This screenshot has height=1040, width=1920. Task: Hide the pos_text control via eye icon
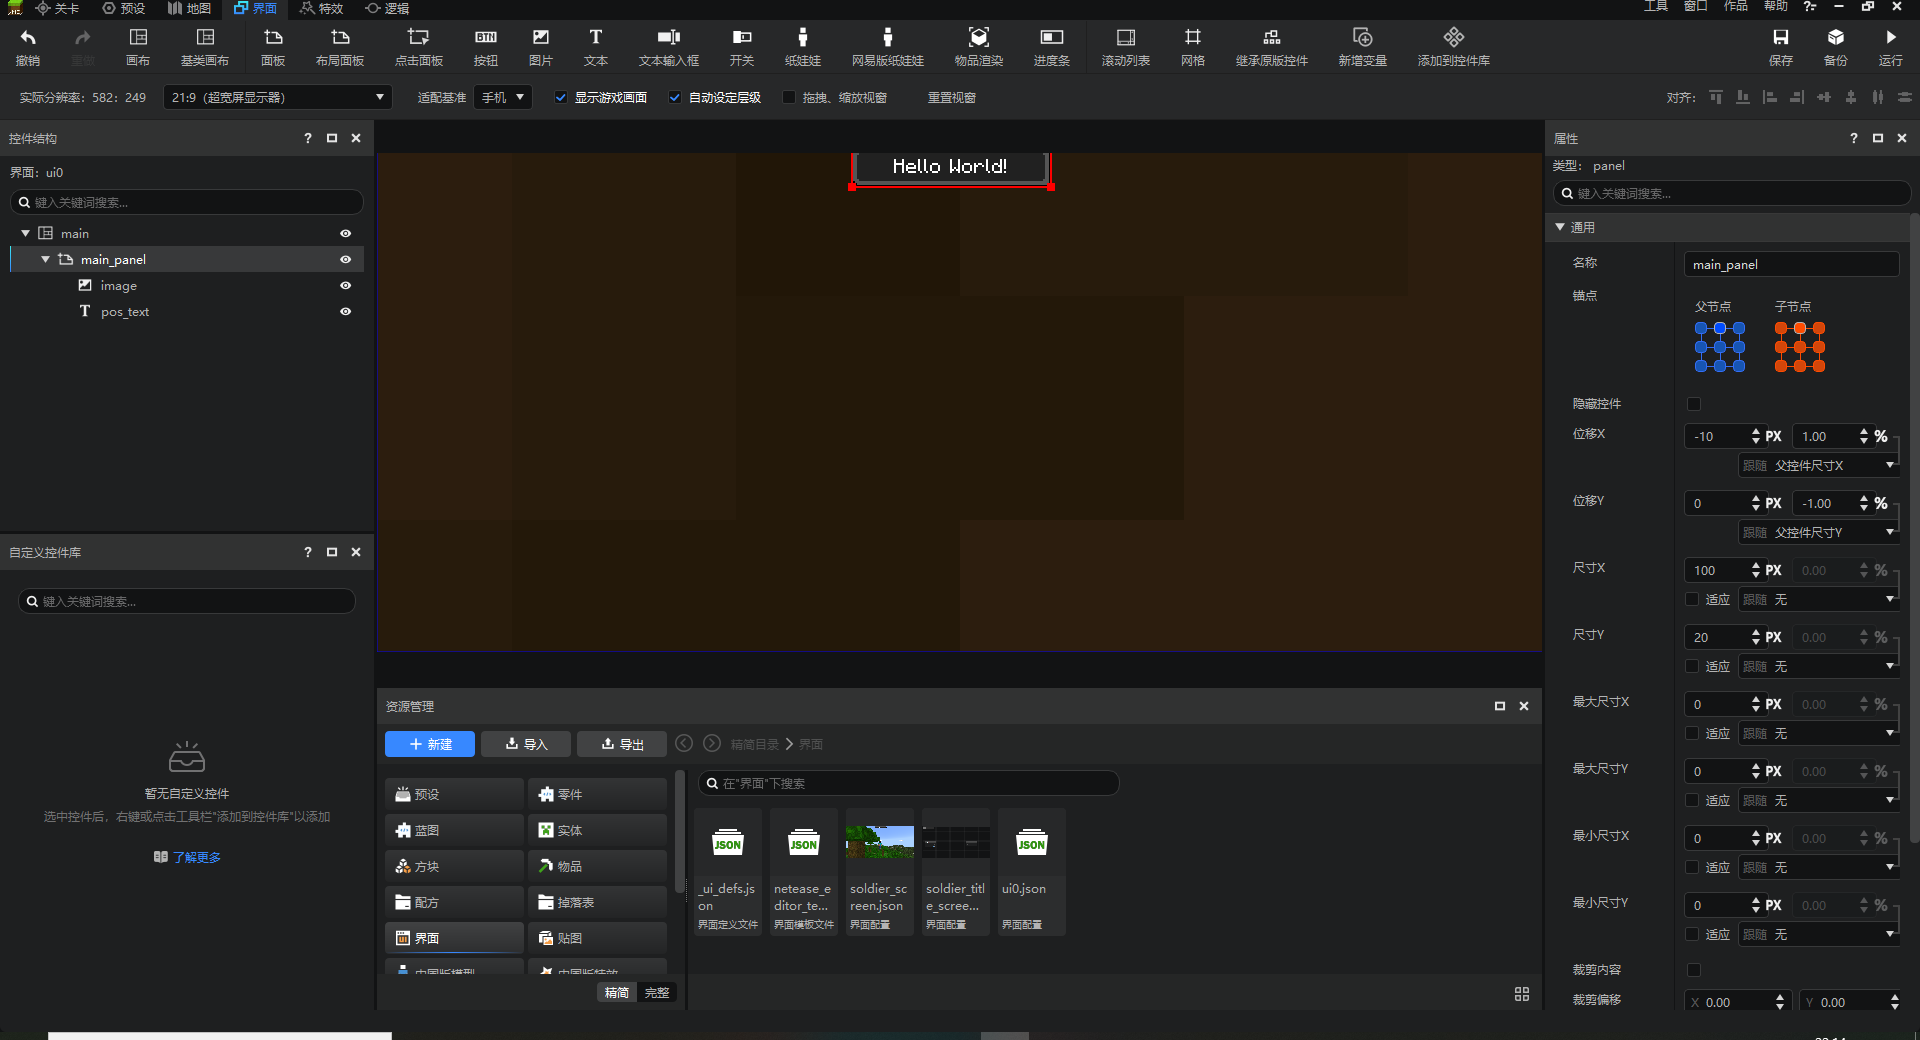click(345, 312)
